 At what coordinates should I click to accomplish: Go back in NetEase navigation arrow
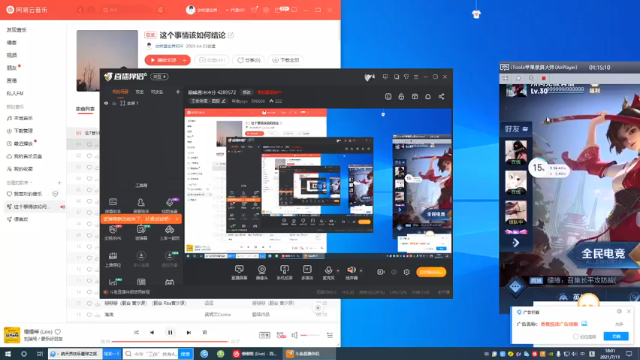click(x=80, y=10)
